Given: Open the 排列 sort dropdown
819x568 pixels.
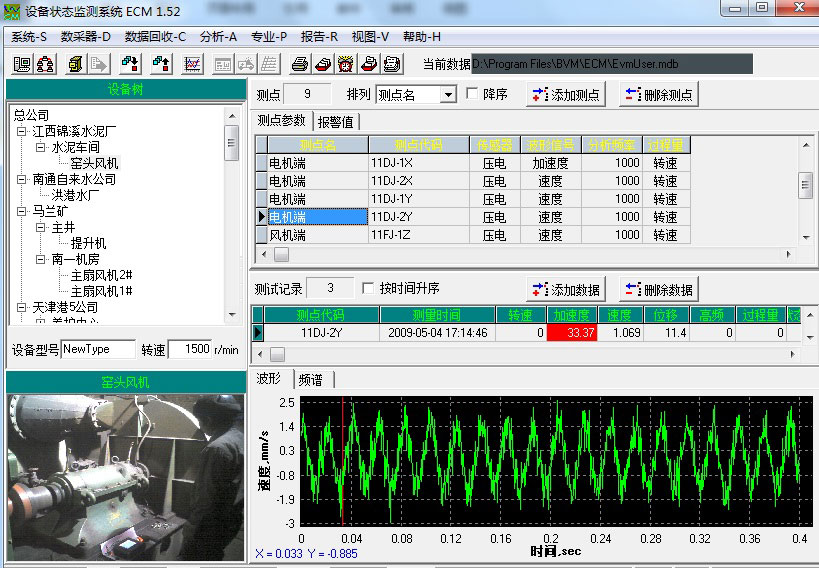Looking at the screenshot, I should (x=447, y=95).
